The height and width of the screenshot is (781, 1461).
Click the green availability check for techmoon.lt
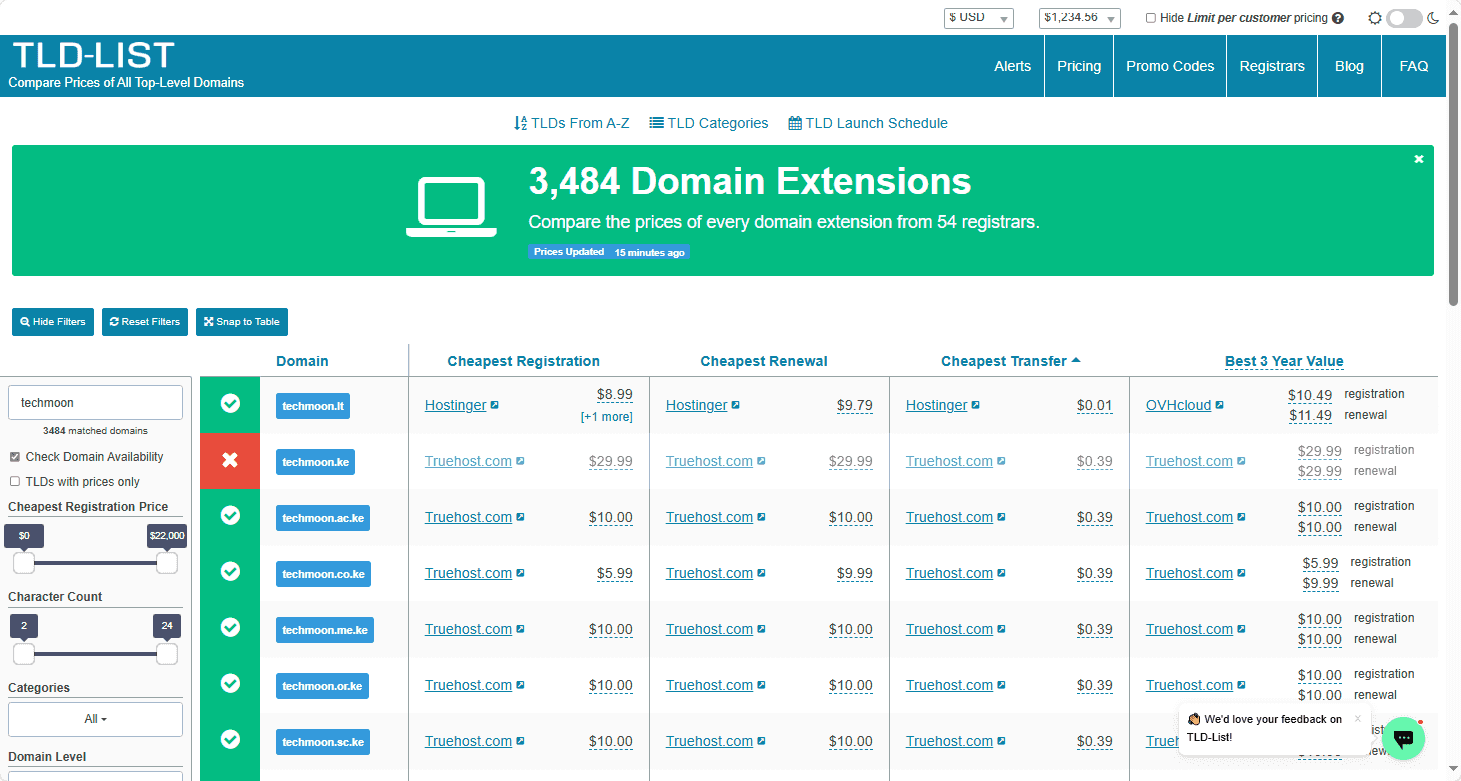tap(230, 403)
